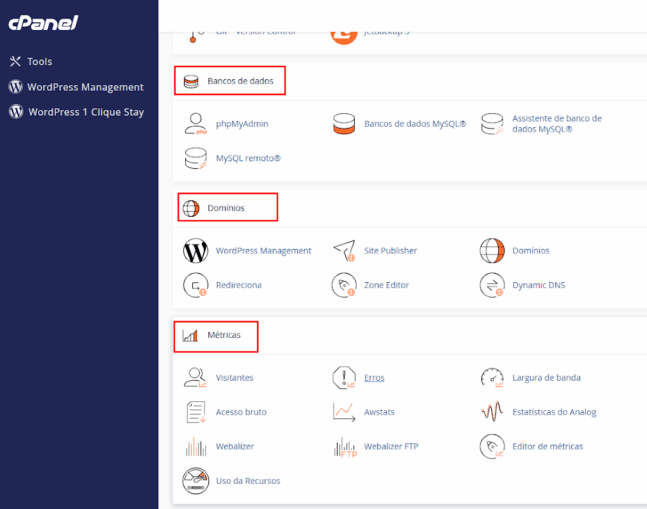Open Tools in the sidebar

[40, 62]
